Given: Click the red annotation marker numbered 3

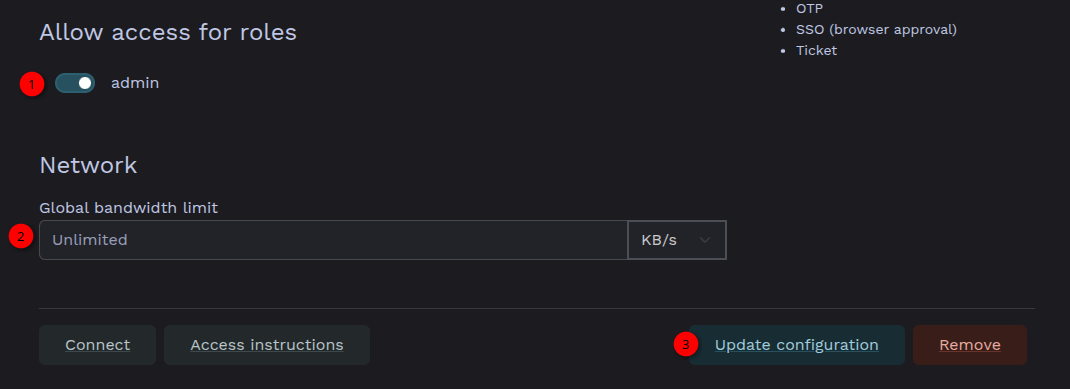Looking at the screenshot, I should (685, 344).
